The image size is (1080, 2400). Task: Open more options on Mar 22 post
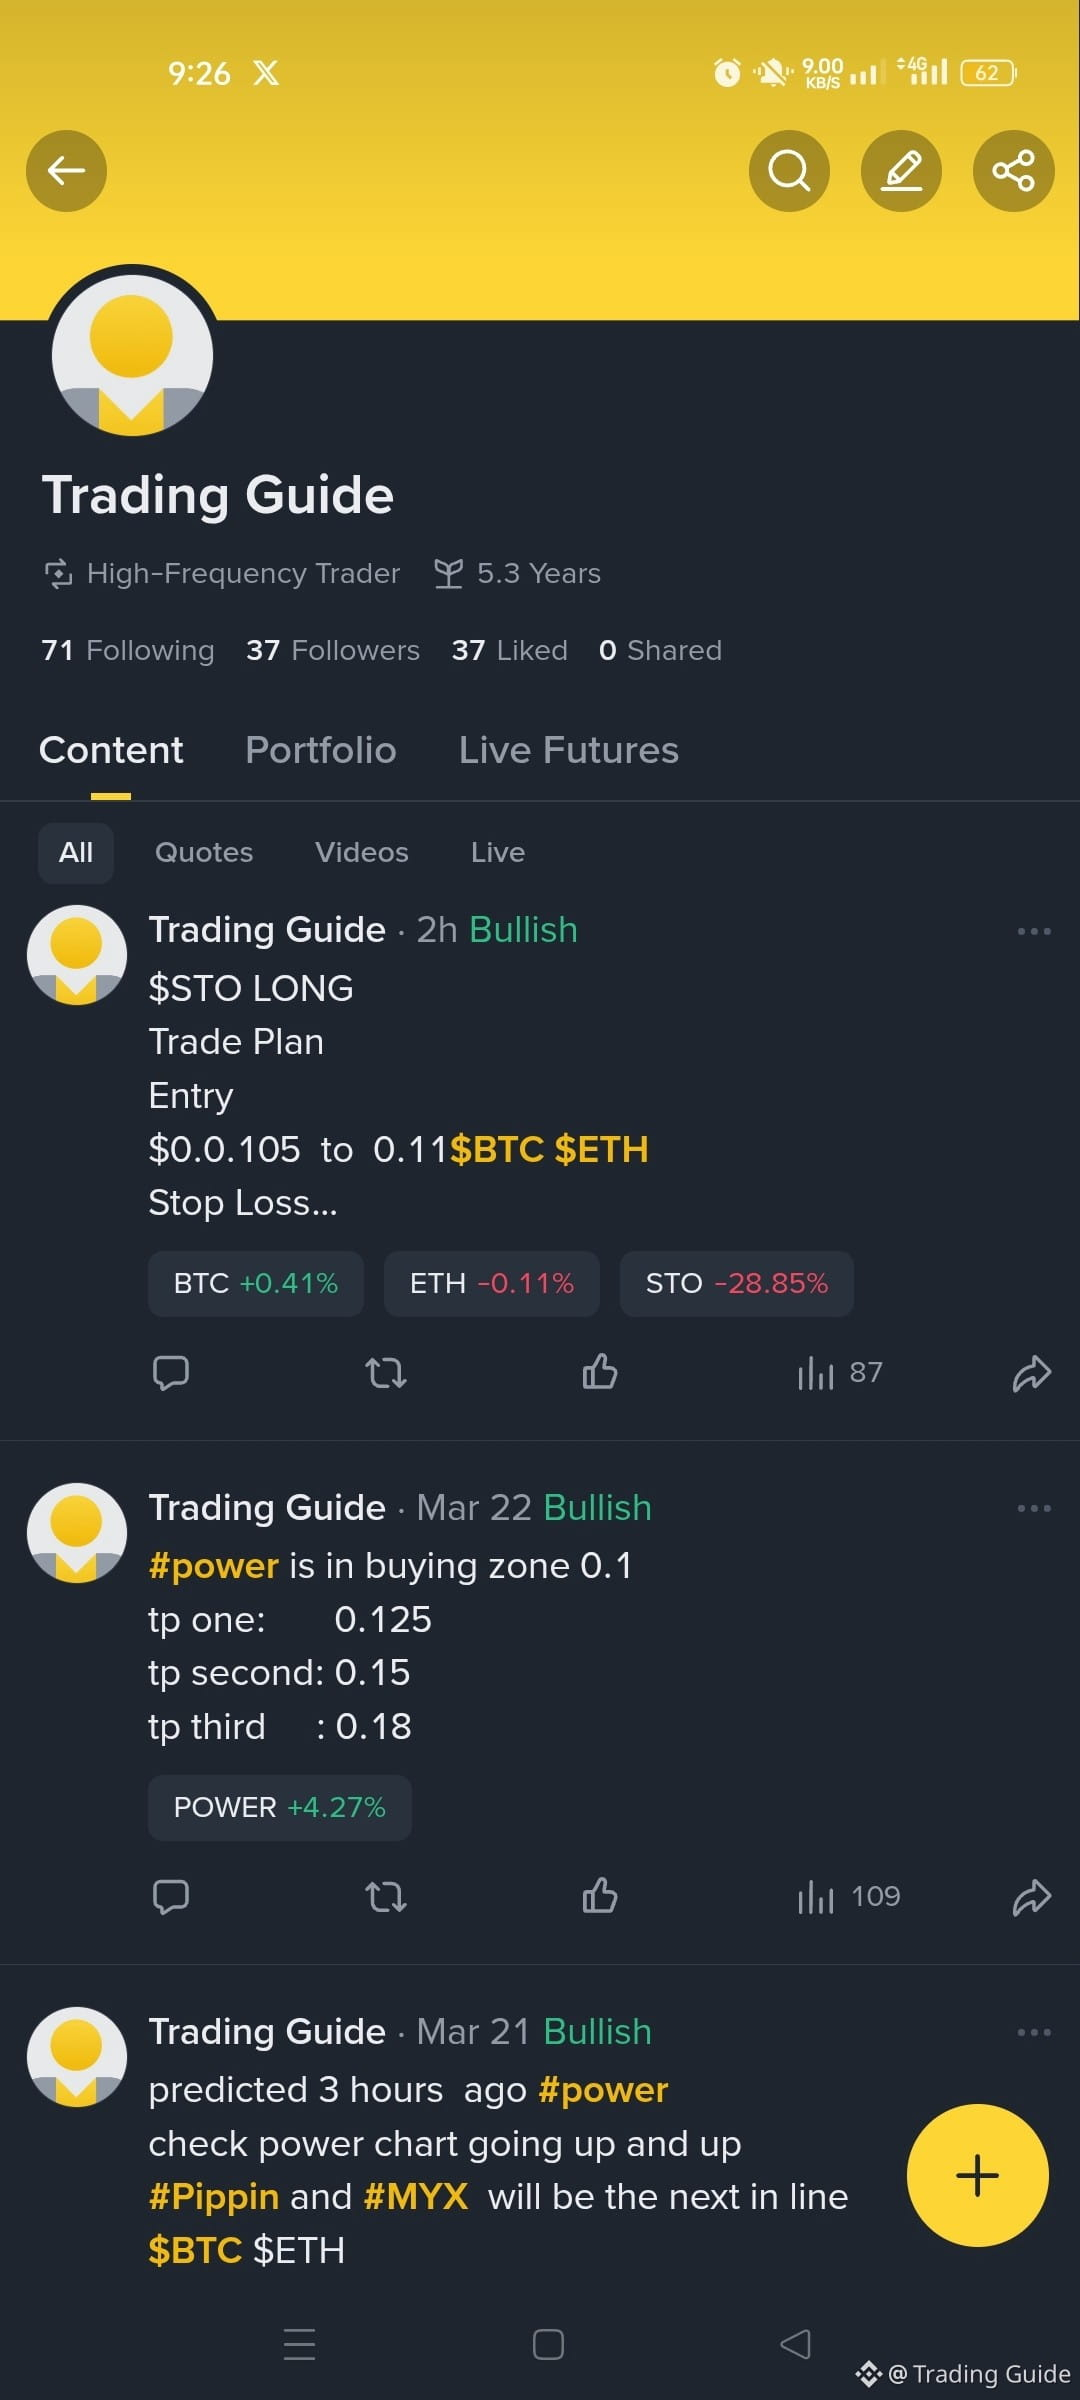(1034, 1508)
